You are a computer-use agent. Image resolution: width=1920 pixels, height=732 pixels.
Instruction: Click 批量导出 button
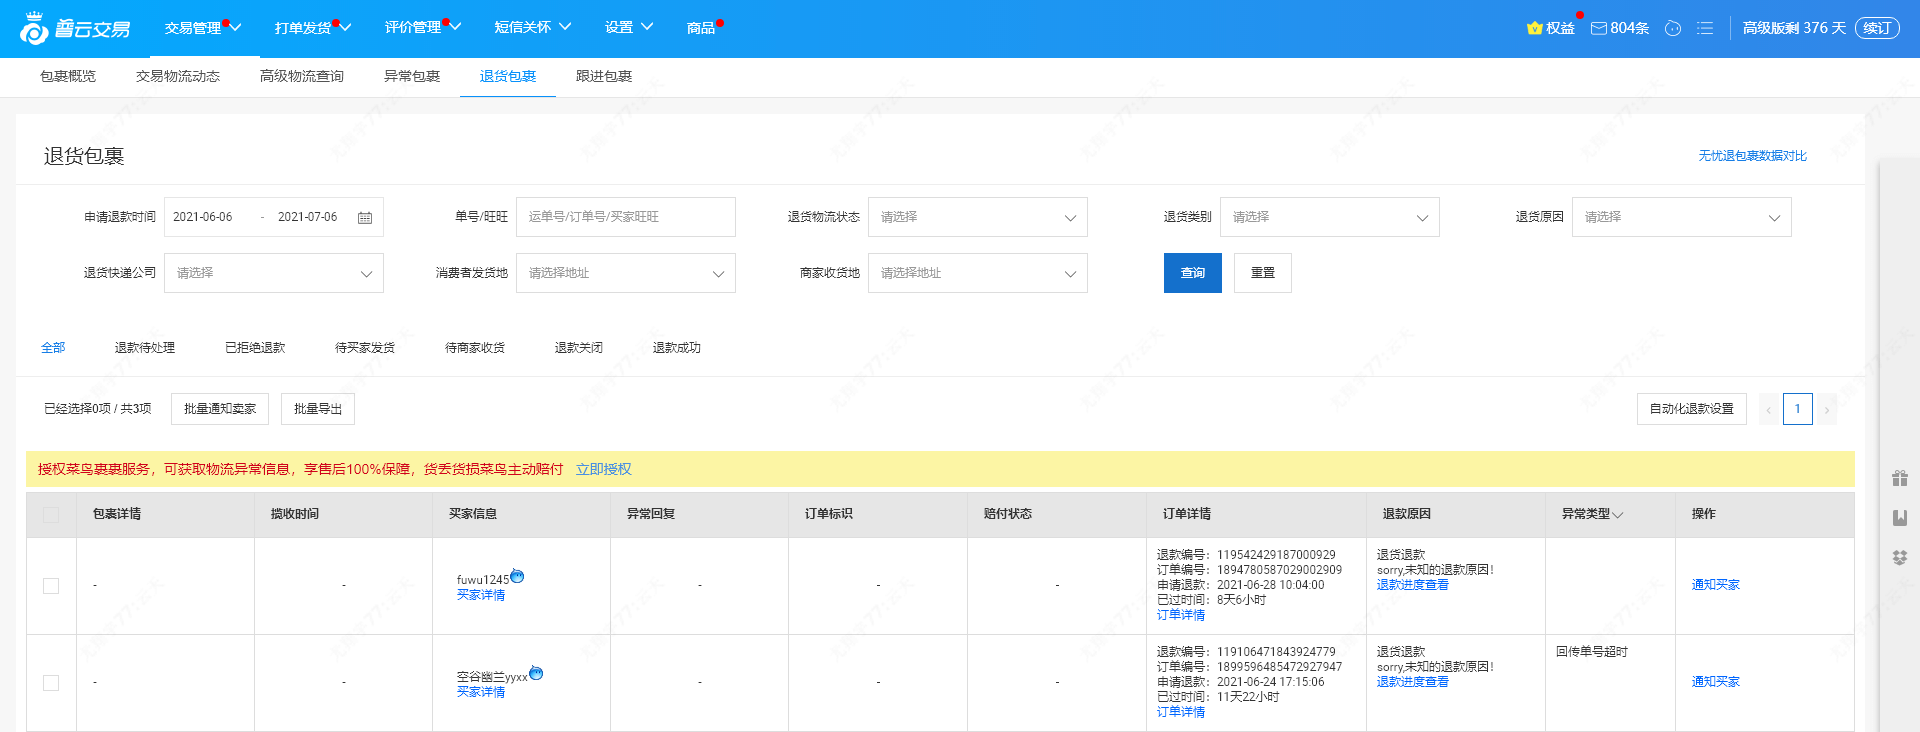[x=318, y=409]
